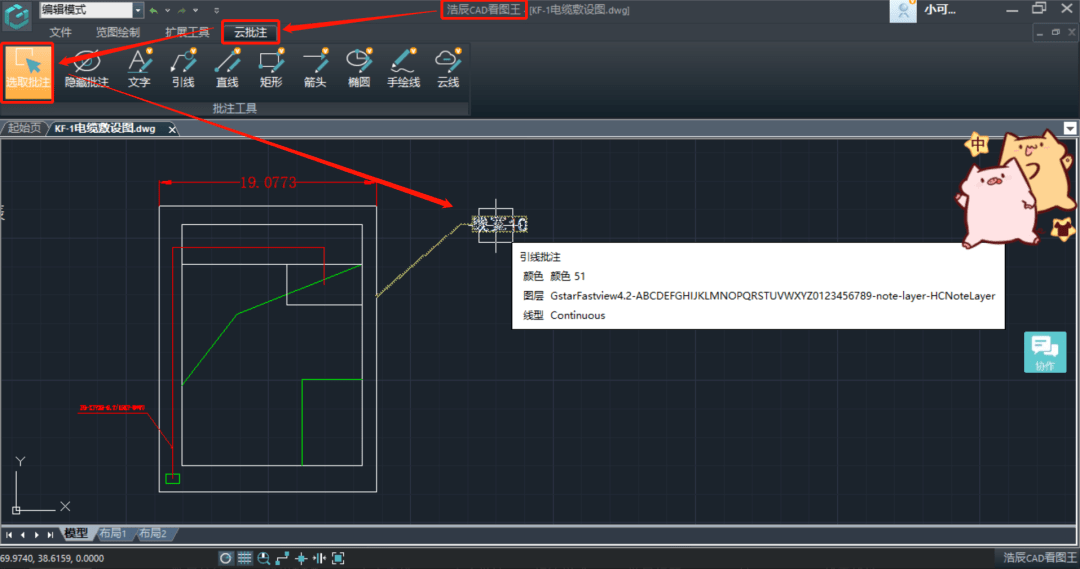Switch to the 览图绘制 ribbon tab
The width and height of the screenshot is (1080, 569).
click(x=118, y=32)
